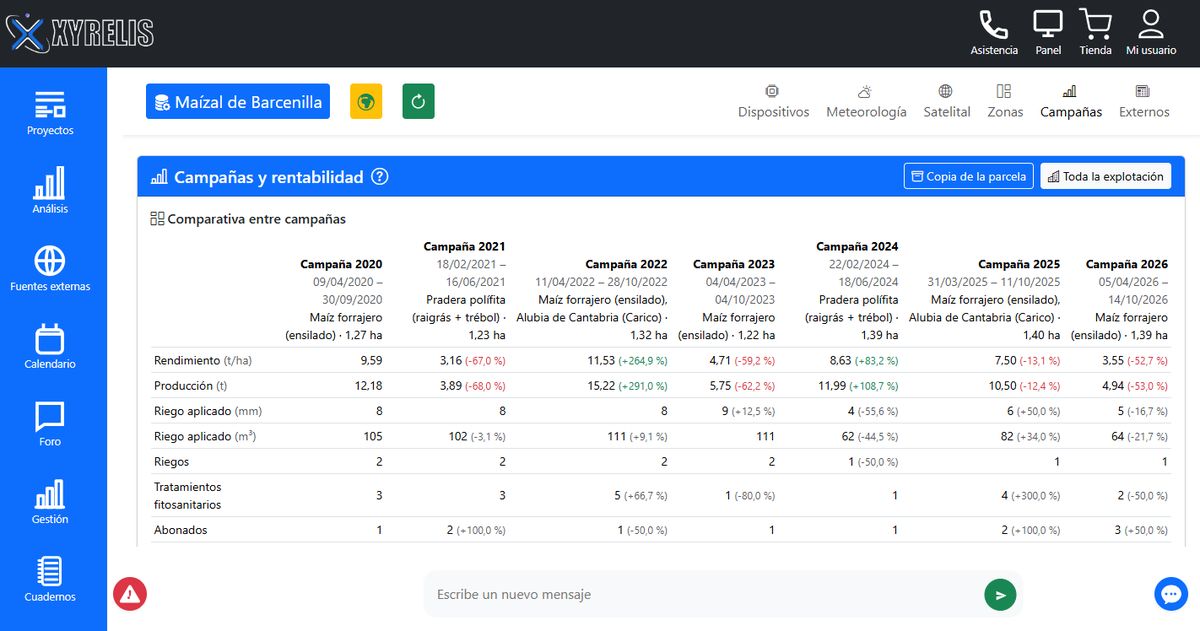Open Cuadernos in the sidebar

pyautogui.click(x=50, y=579)
